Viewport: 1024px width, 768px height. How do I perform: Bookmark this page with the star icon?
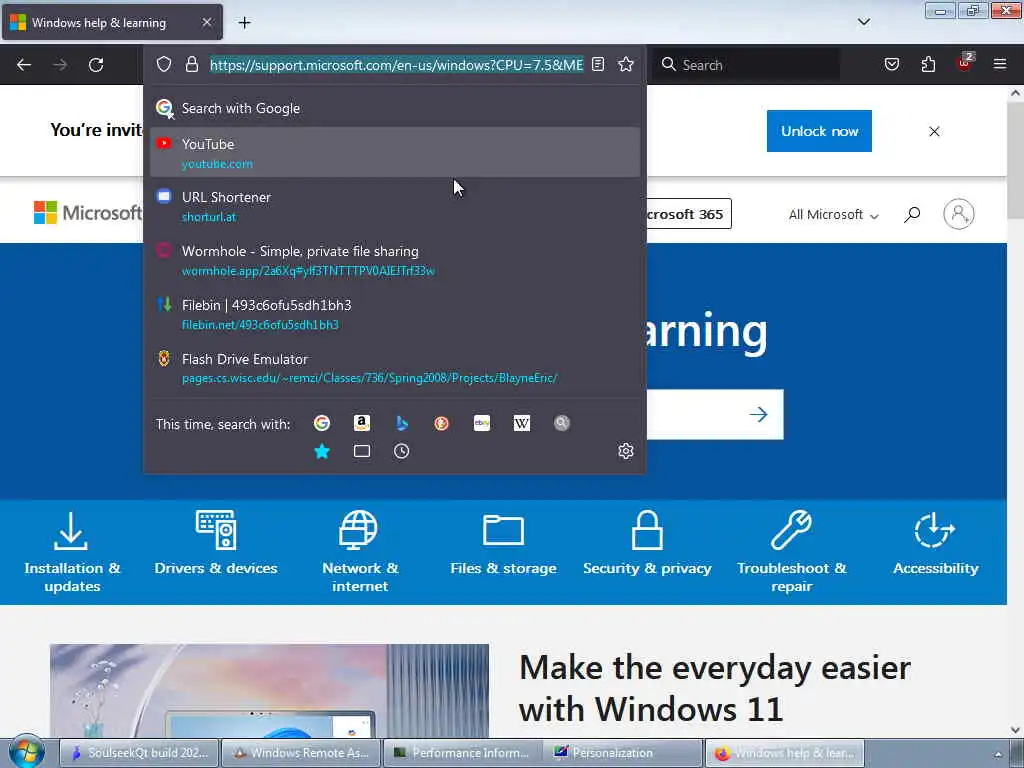626,64
